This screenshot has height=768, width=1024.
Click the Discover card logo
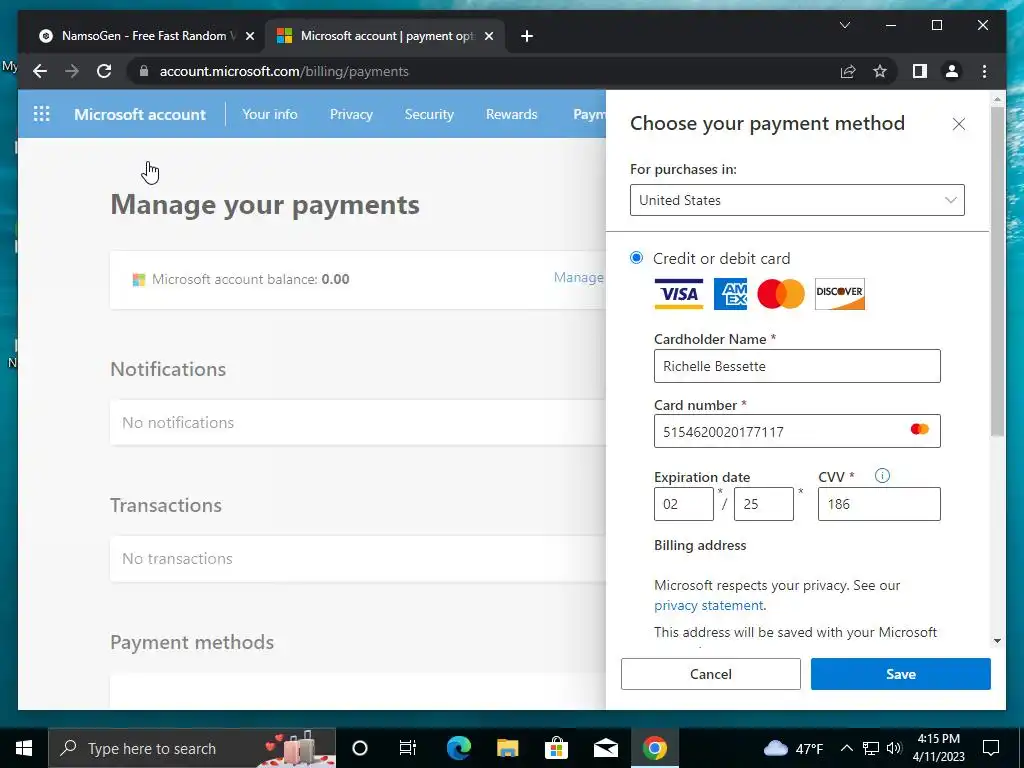[839, 294]
